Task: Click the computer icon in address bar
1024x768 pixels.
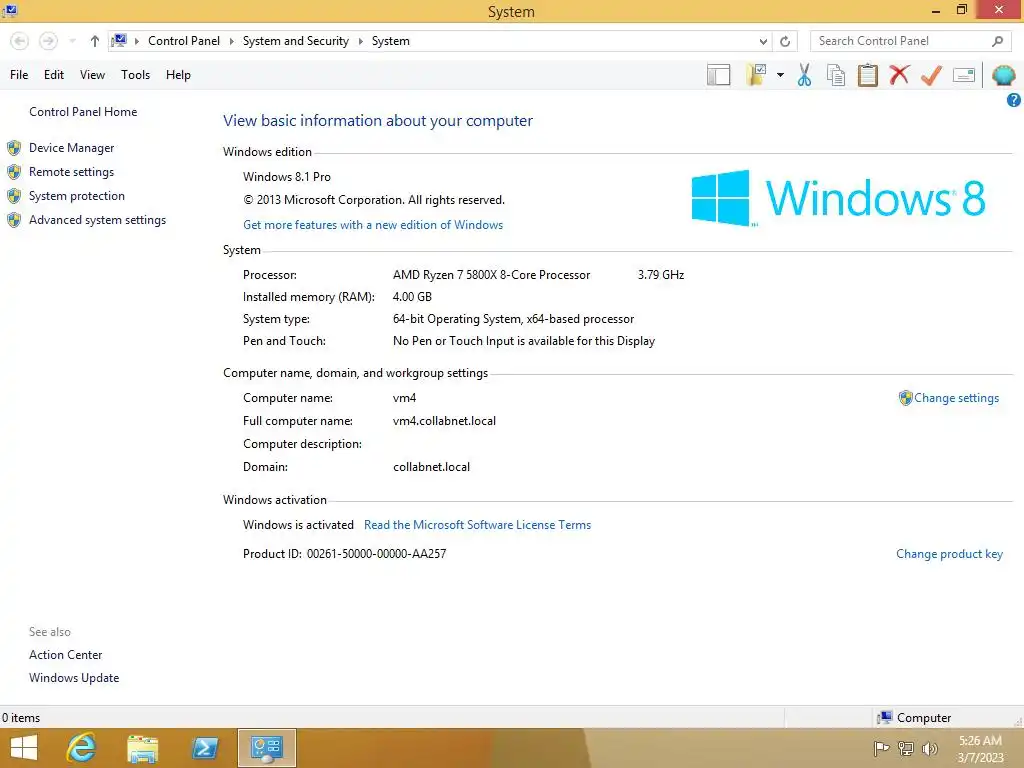Action: 119,40
